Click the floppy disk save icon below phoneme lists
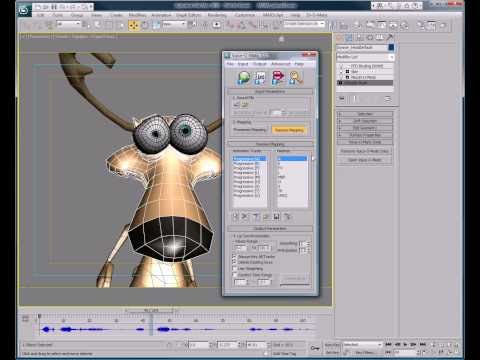This screenshot has width=480, height=360. point(276,217)
